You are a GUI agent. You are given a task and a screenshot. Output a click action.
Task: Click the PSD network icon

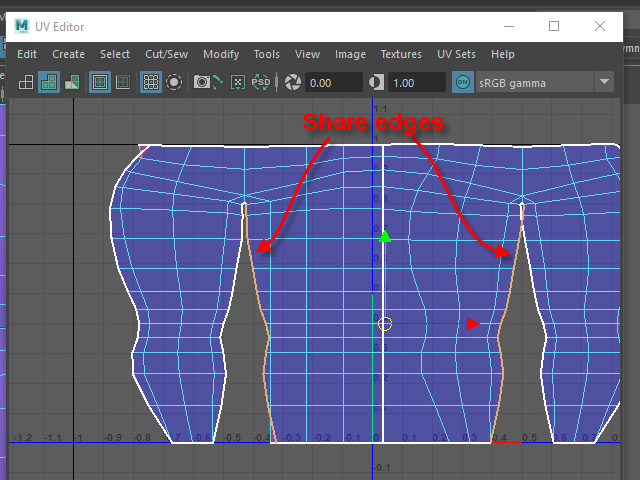263,83
